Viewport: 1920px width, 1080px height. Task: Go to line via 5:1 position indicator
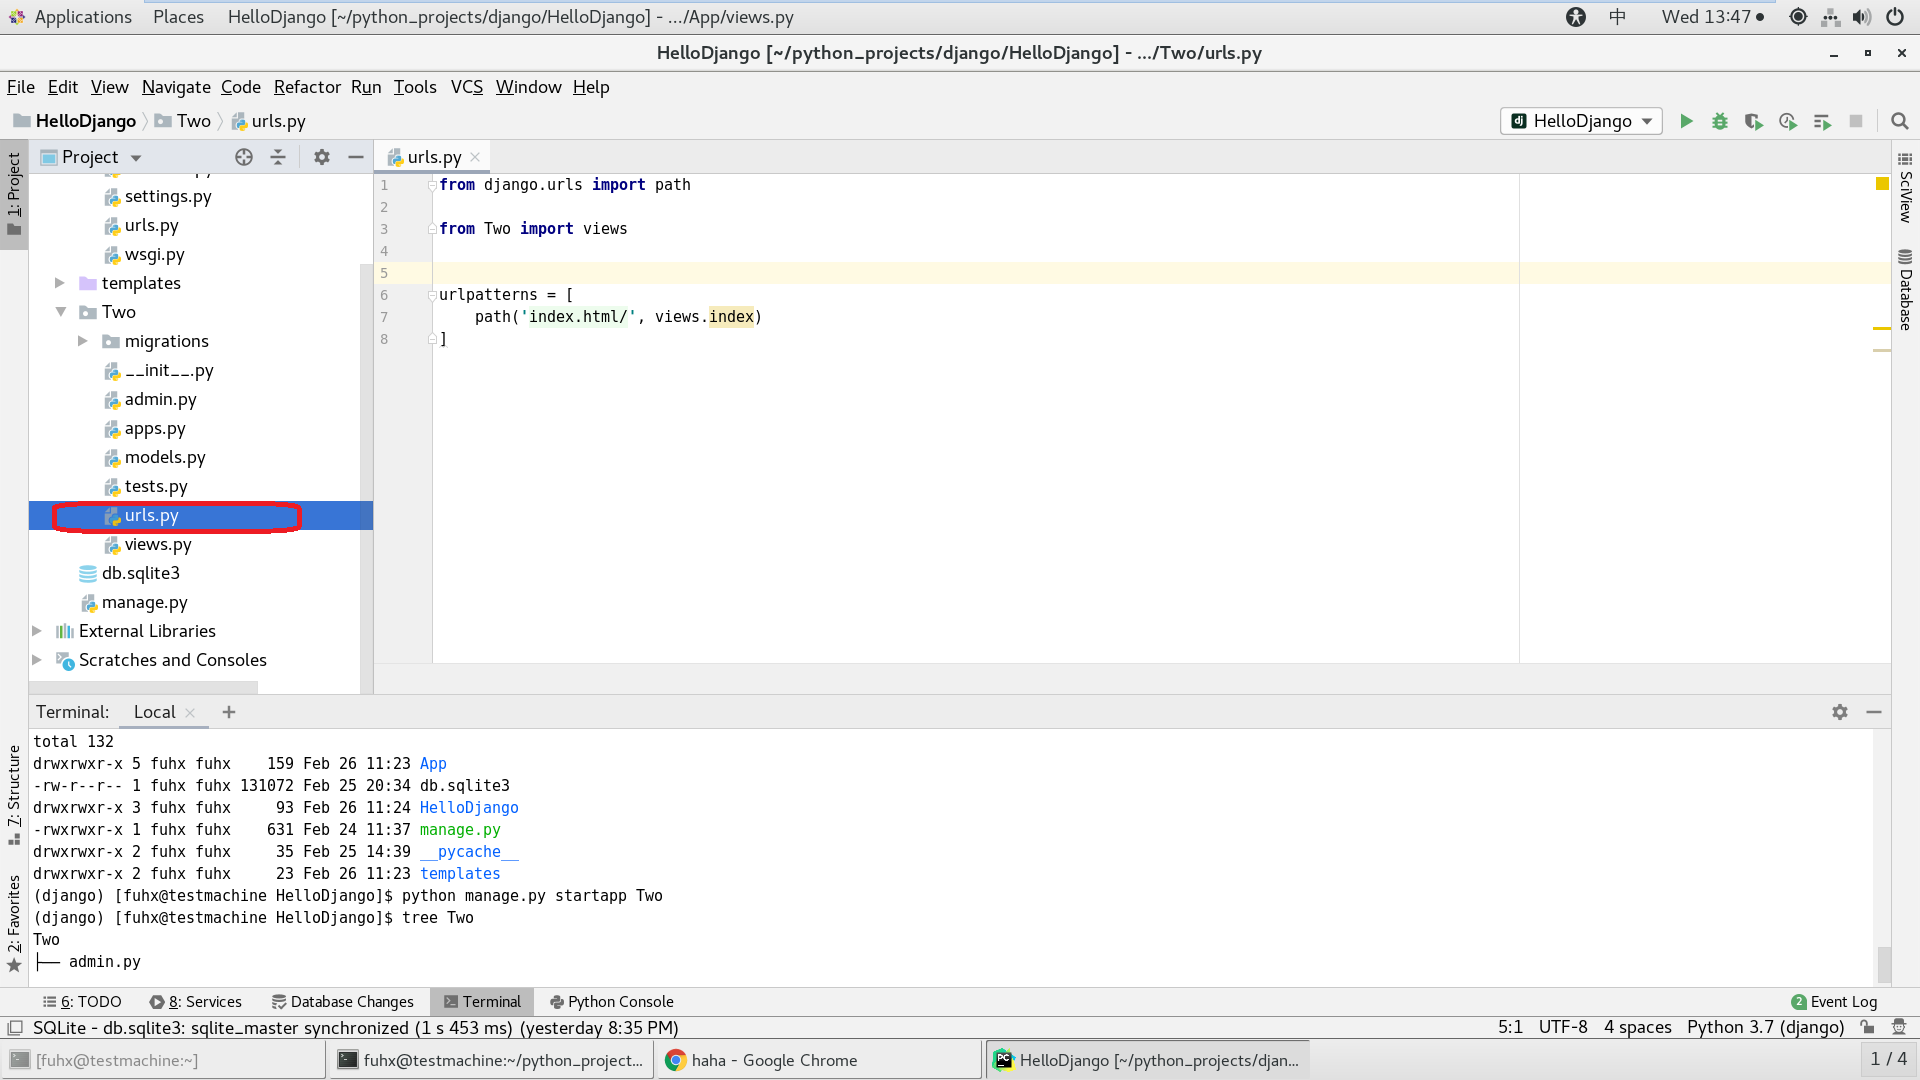[x=1510, y=1027]
